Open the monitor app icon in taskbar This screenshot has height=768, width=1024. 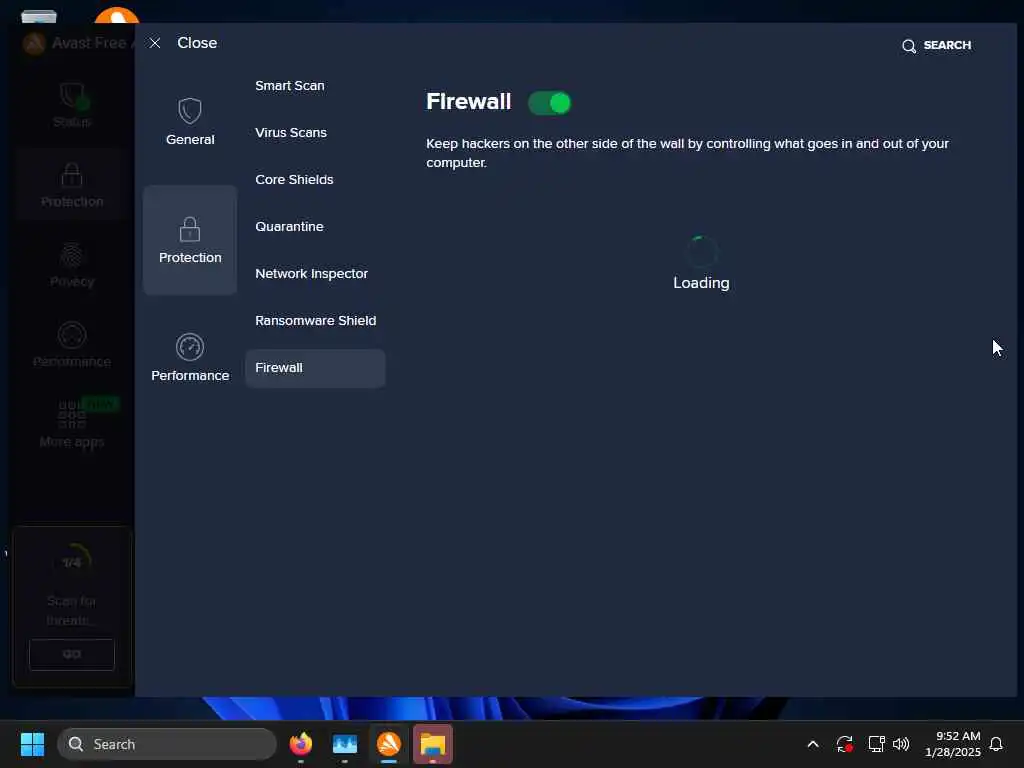(345, 744)
